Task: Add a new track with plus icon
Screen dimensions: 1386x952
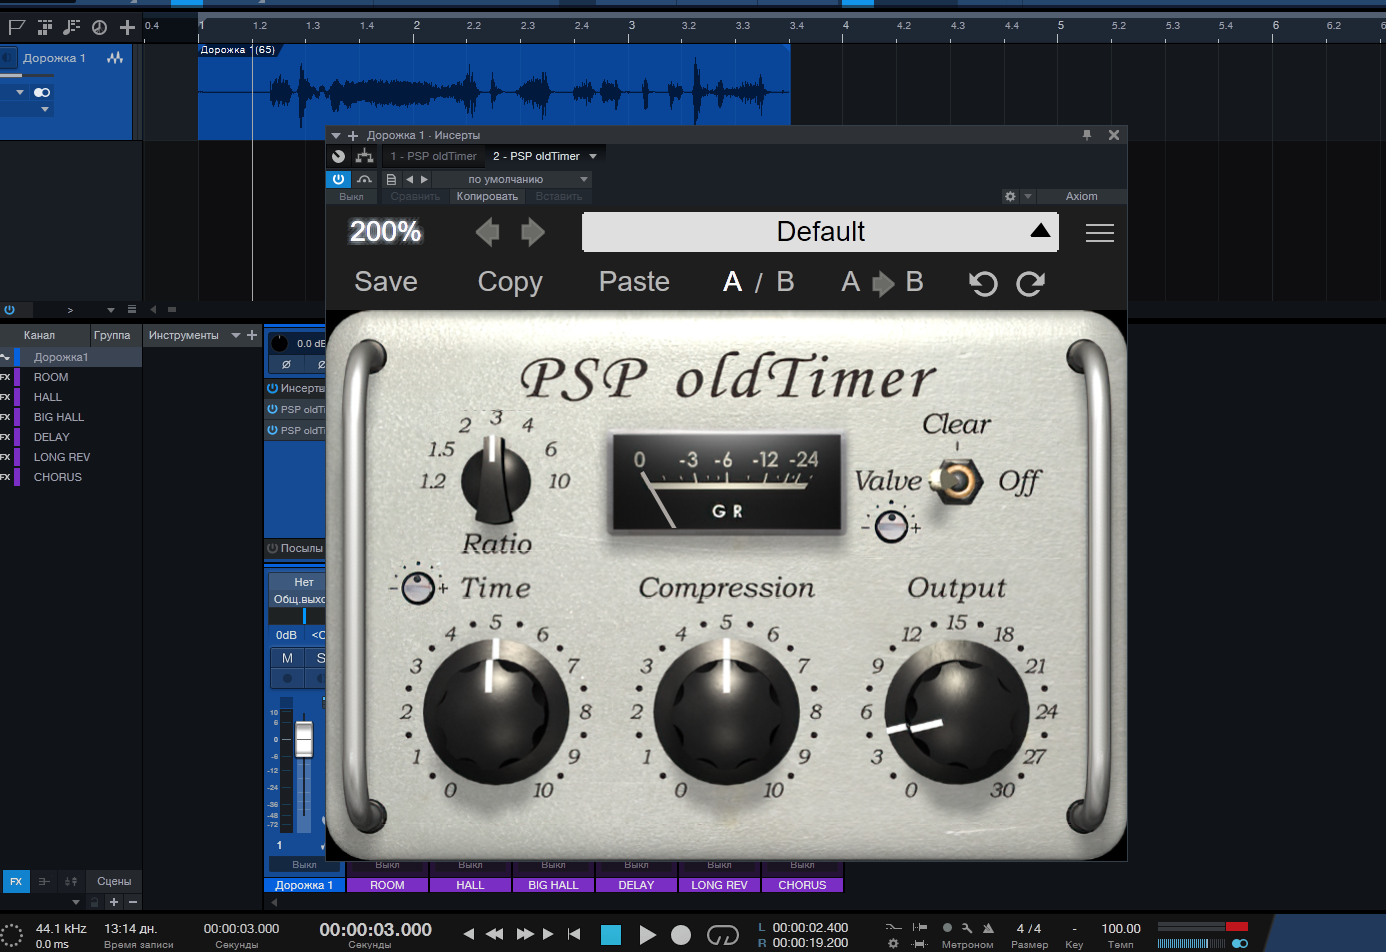Action: (127, 27)
